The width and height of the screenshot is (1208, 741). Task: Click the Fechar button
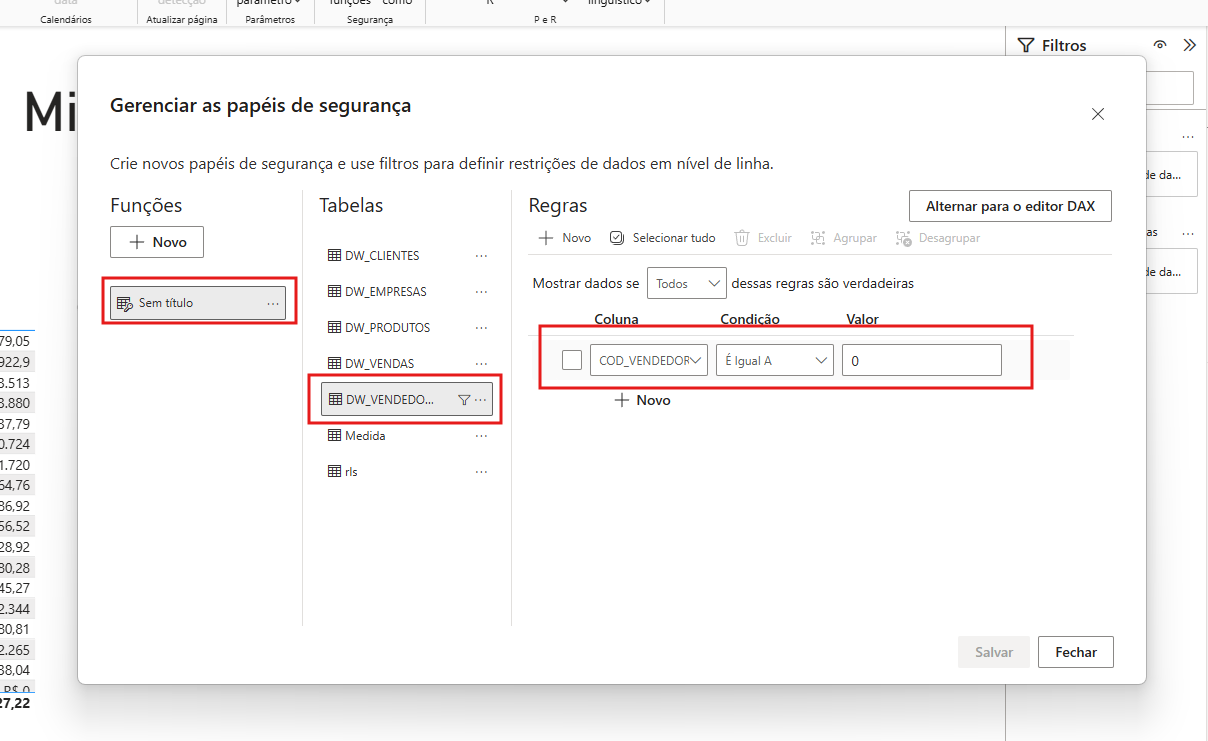point(1075,652)
